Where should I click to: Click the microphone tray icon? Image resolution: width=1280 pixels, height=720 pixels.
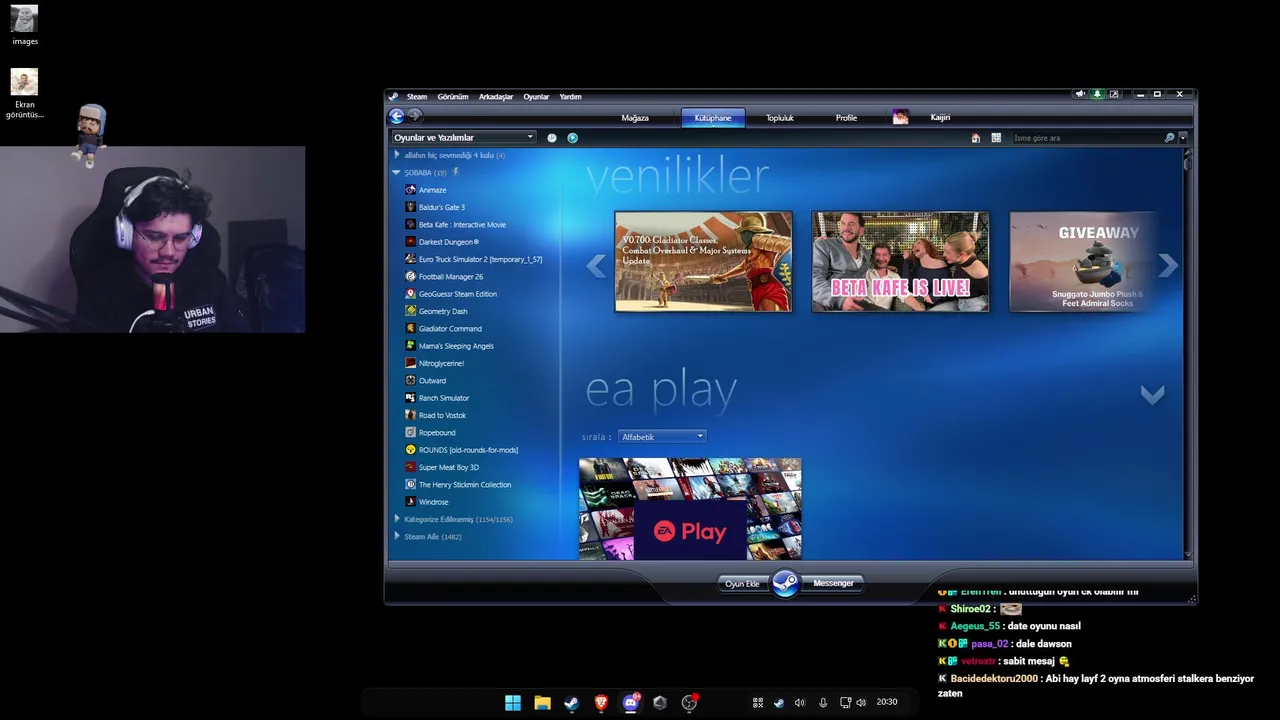[x=823, y=703]
